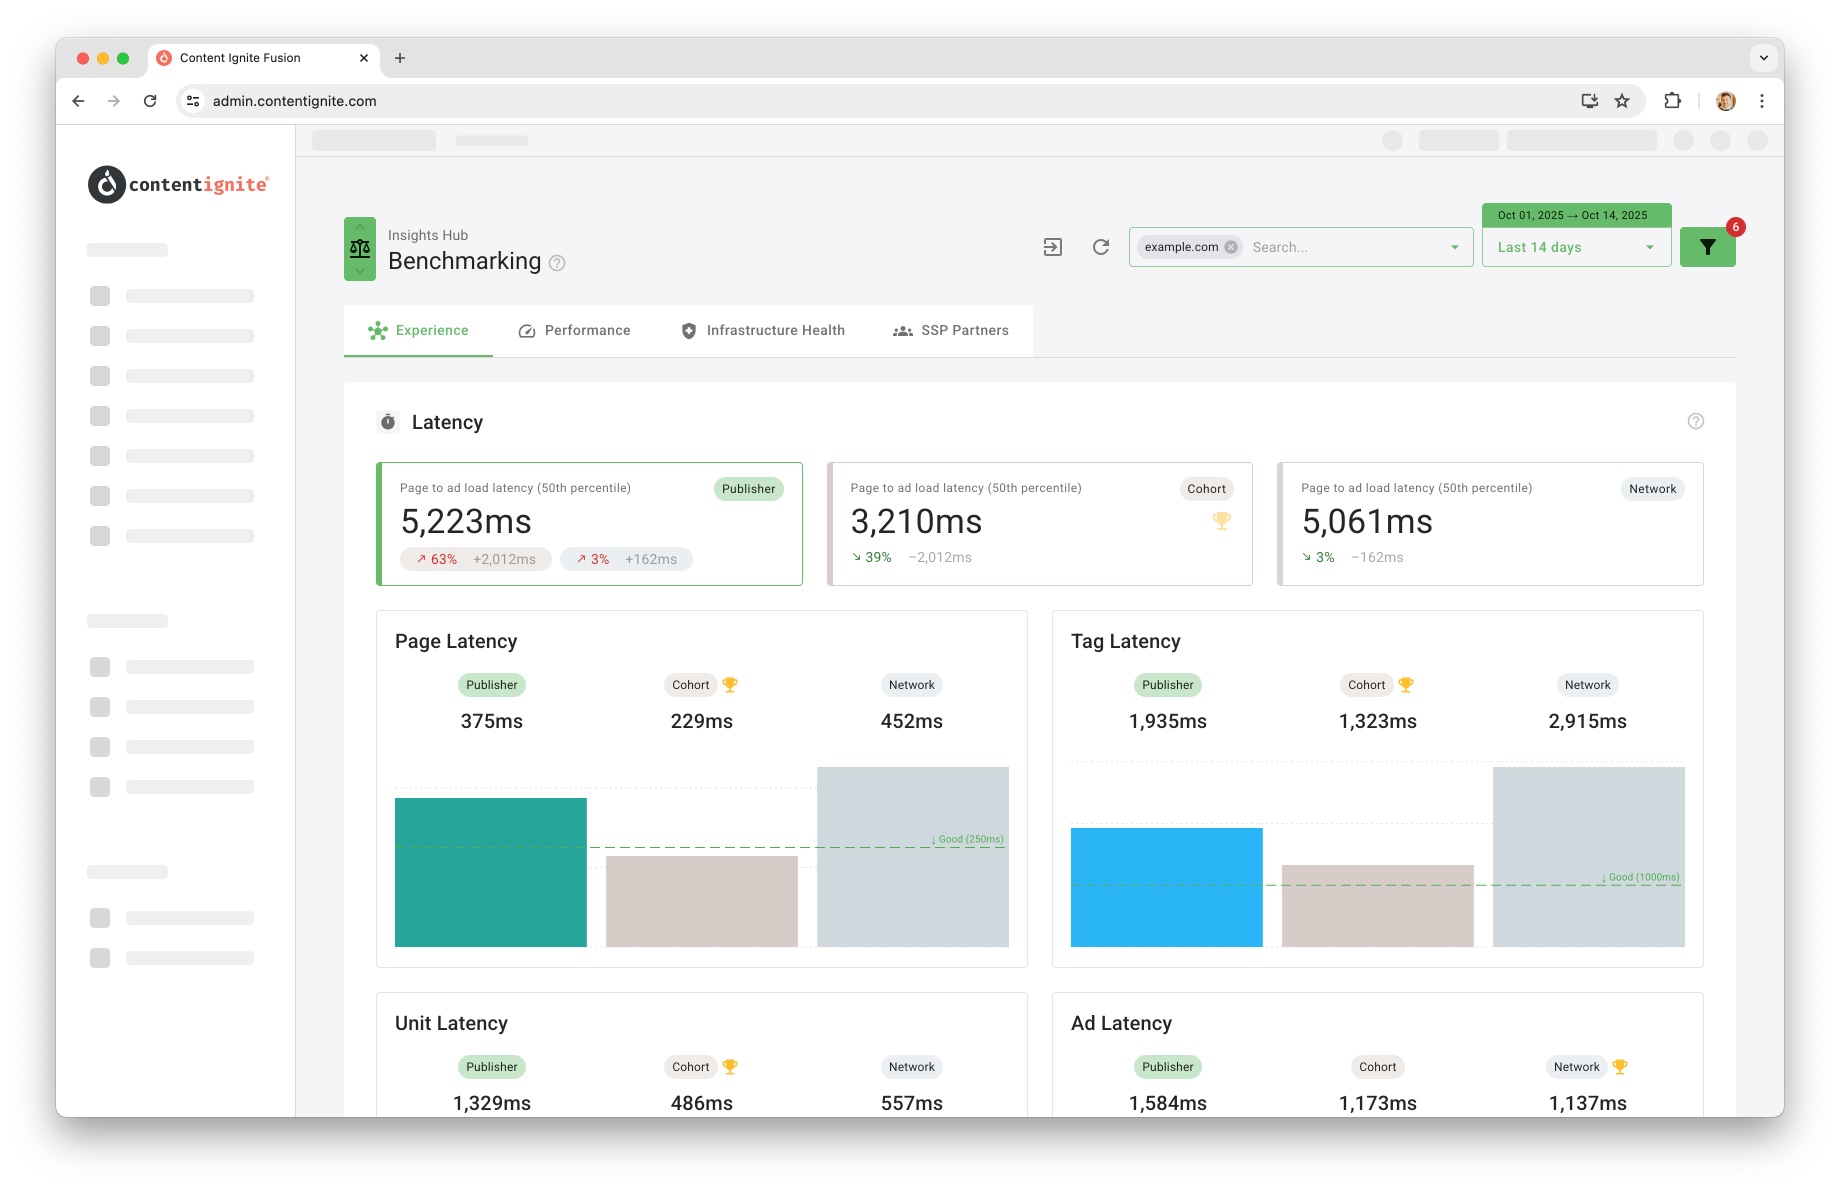Bookmark this page with the star icon
1840x1191 pixels.
click(1622, 101)
